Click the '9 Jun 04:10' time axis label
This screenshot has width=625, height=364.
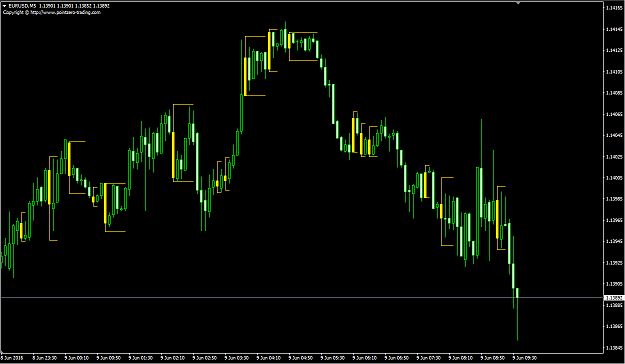pyautogui.click(x=269, y=358)
